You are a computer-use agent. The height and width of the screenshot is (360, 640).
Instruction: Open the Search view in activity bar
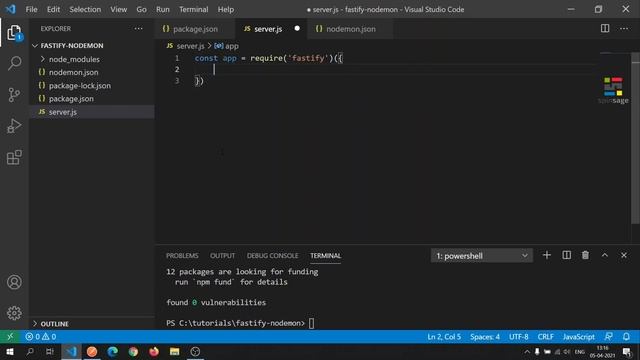coord(14,63)
